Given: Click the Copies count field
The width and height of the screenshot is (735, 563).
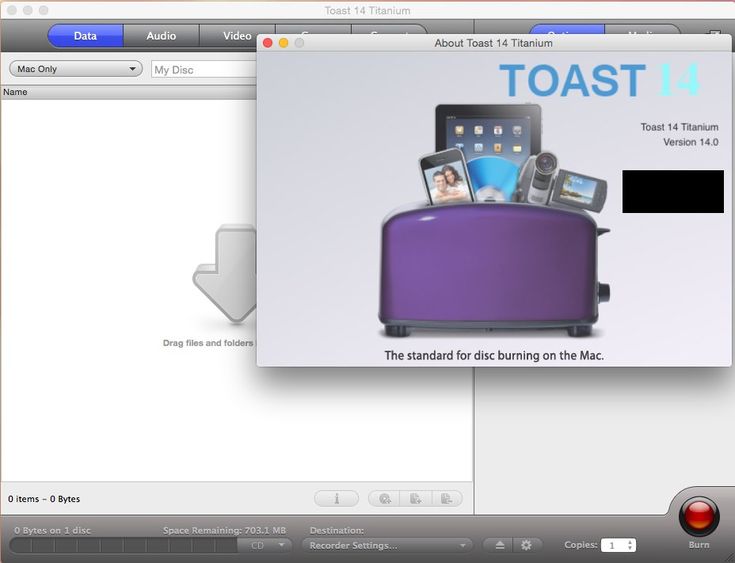Looking at the screenshot, I should click(x=613, y=545).
